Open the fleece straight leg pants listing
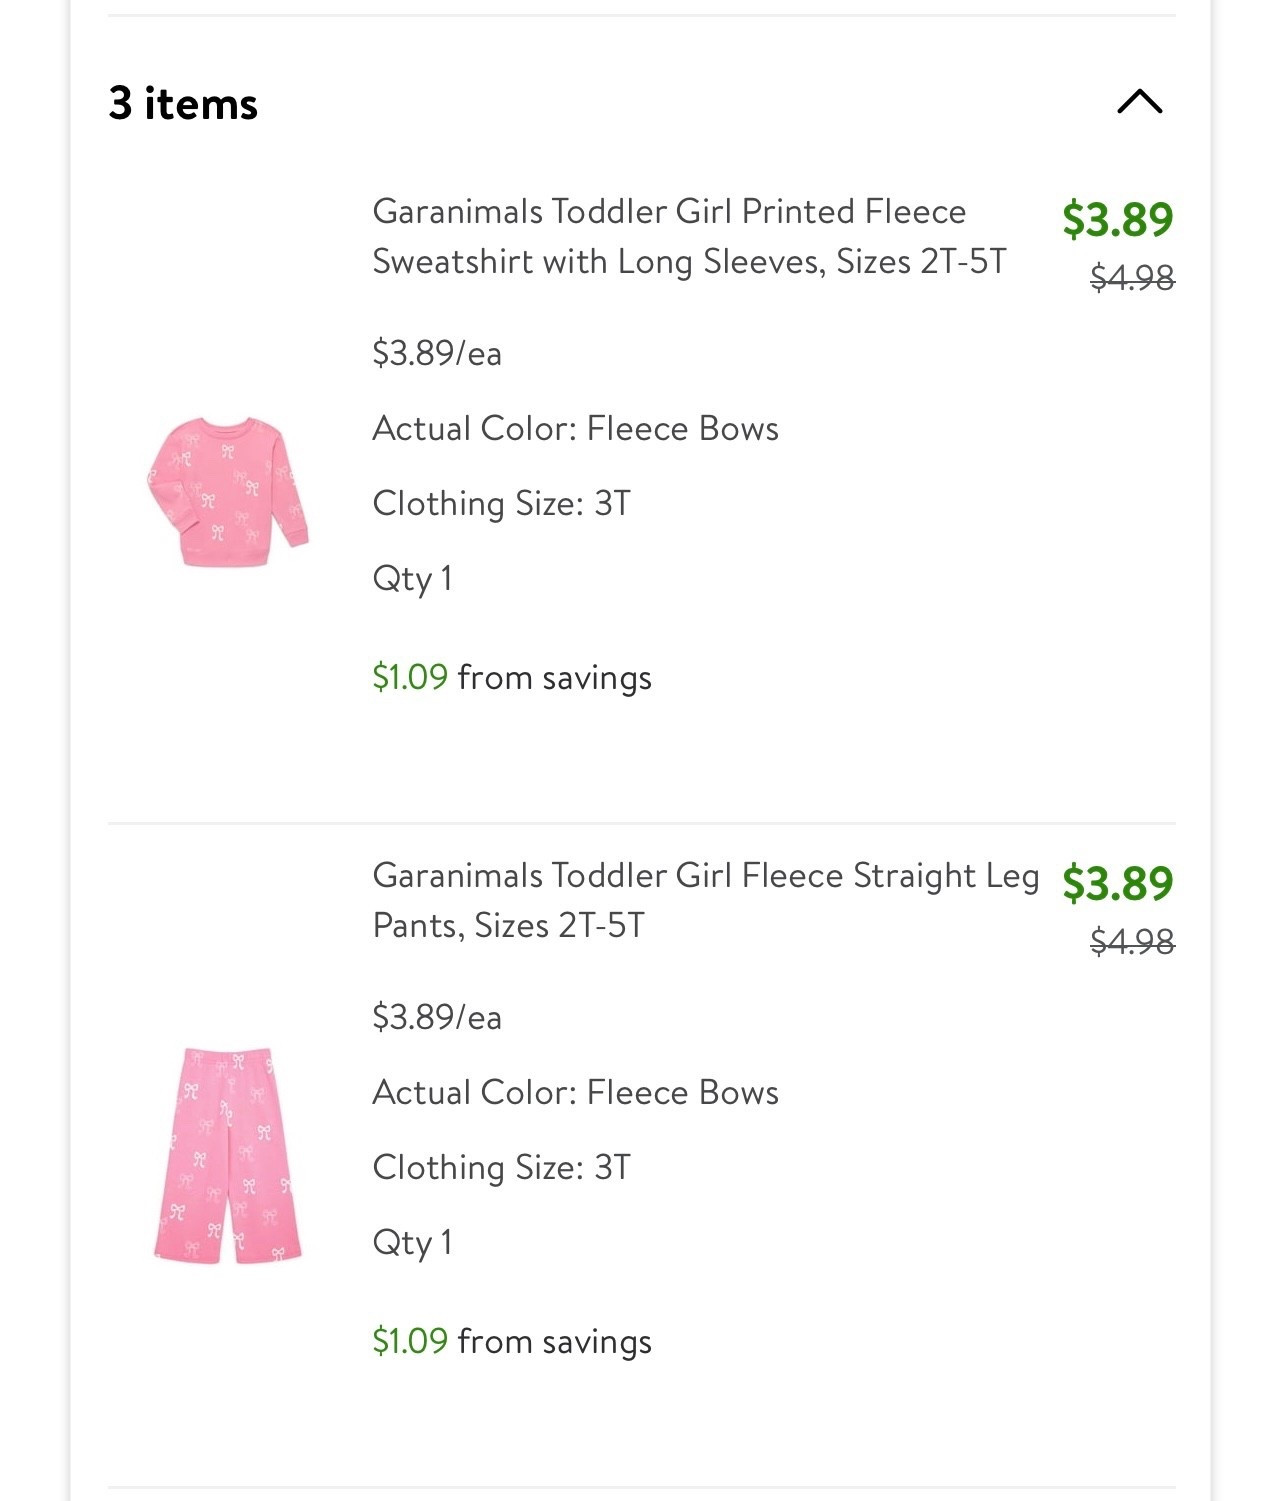 point(705,899)
